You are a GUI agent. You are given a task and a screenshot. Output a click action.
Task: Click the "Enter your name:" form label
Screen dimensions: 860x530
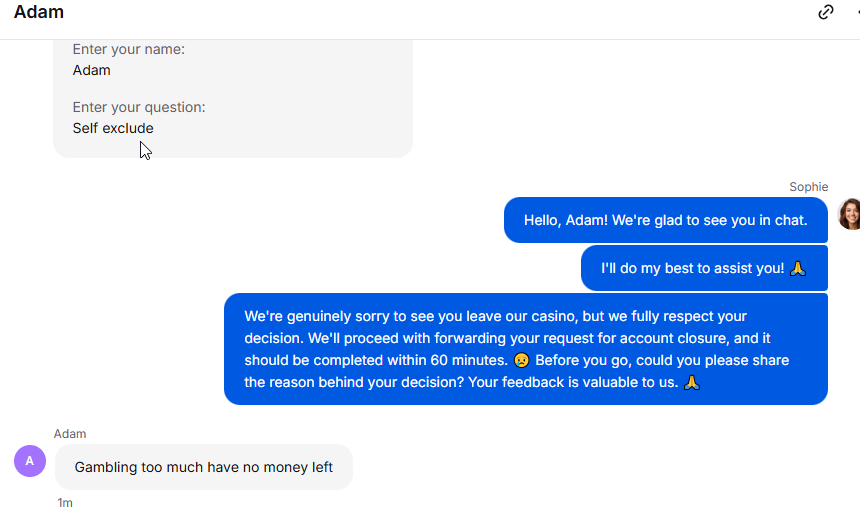[129, 49]
